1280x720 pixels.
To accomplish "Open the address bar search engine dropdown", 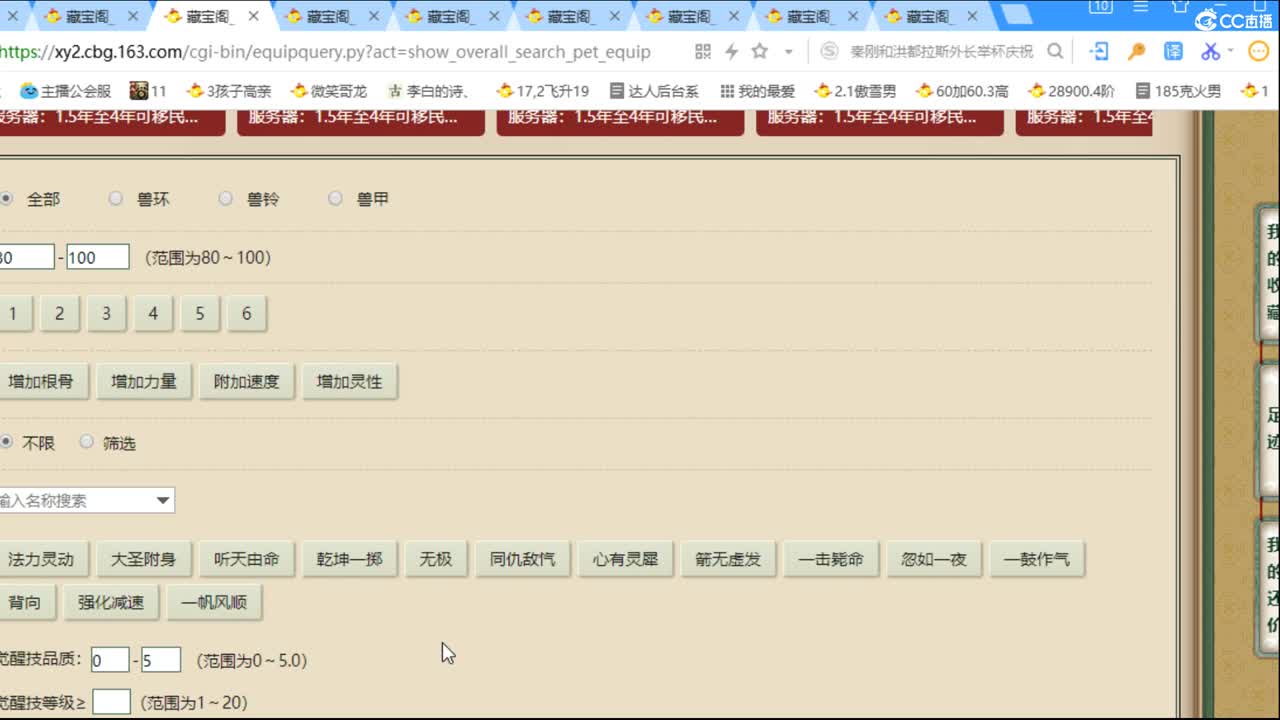I will point(831,51).
